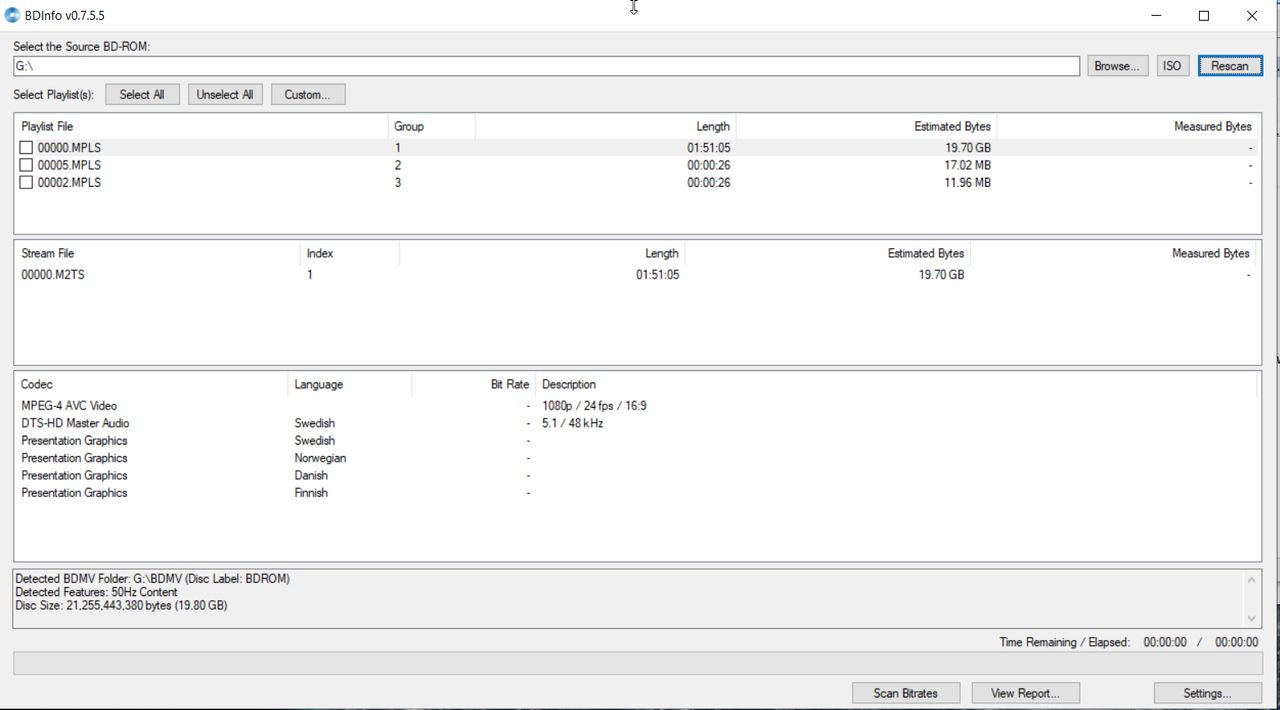
Task: Click the Description column header
Action: 896,385
